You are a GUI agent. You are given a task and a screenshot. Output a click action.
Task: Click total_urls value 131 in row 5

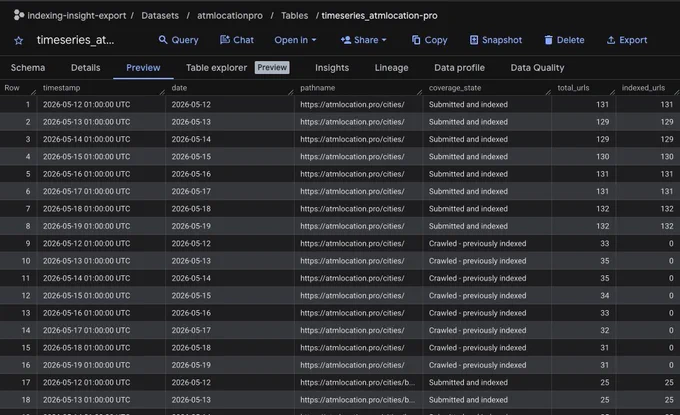(602, 174)
